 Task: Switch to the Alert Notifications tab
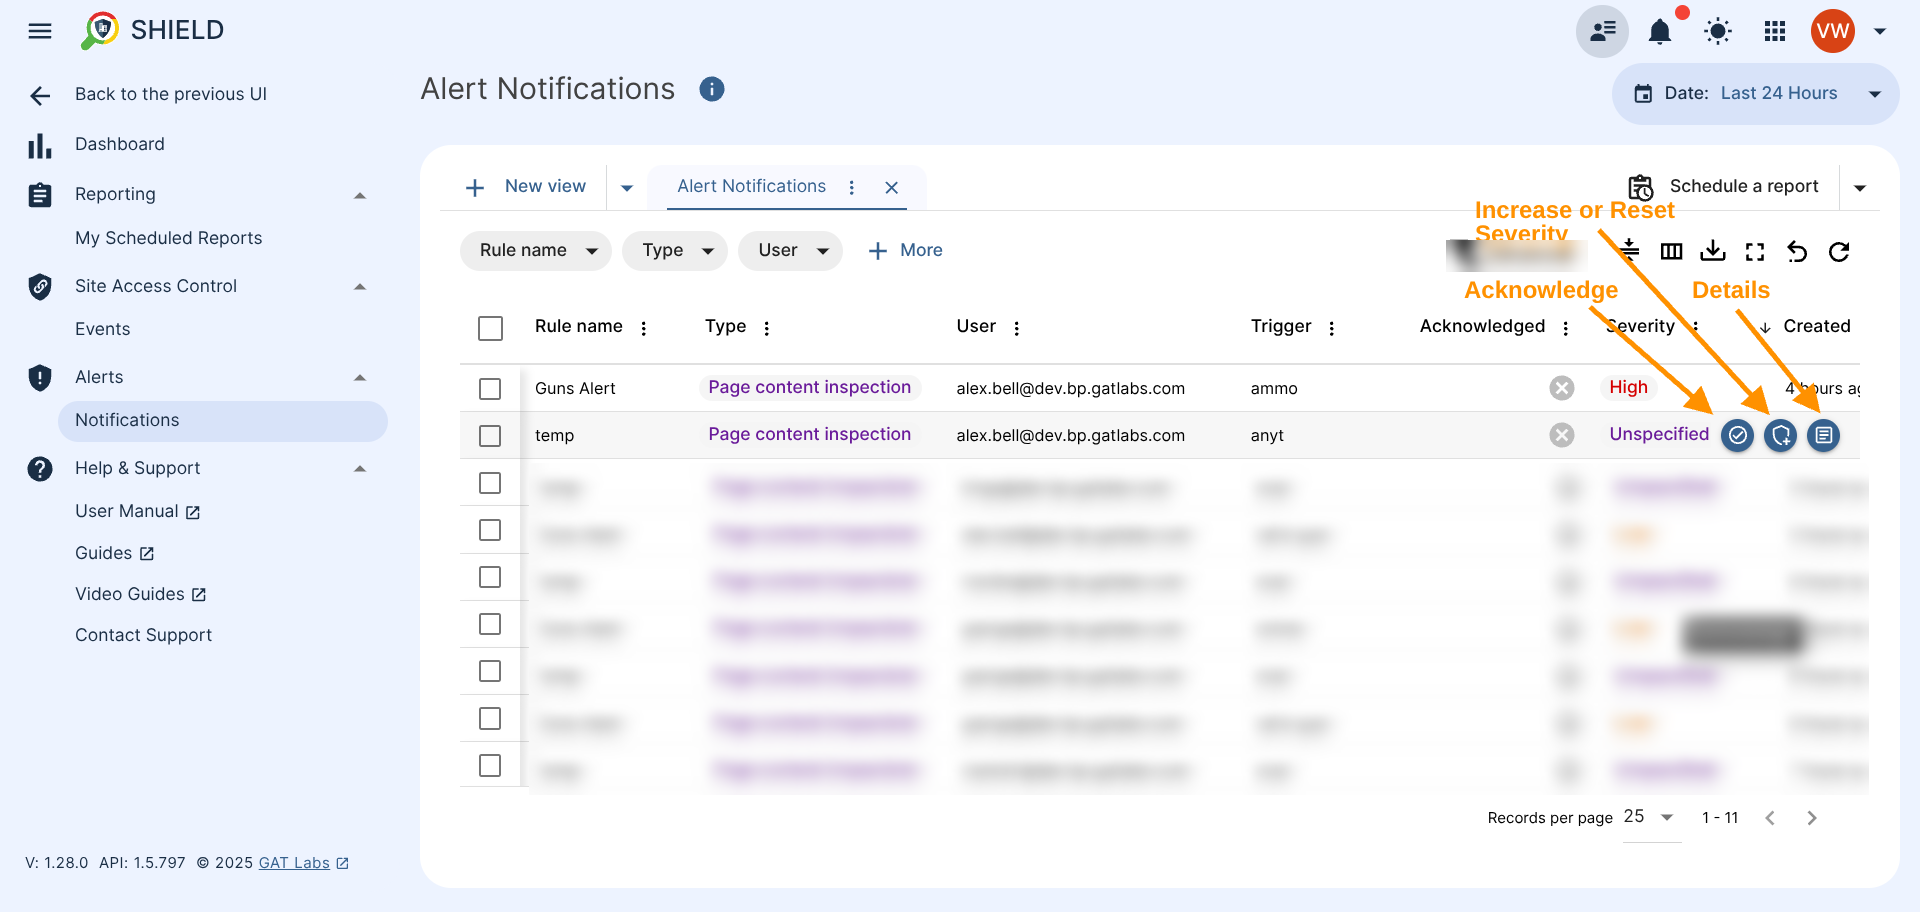click(x=752, y=187)
